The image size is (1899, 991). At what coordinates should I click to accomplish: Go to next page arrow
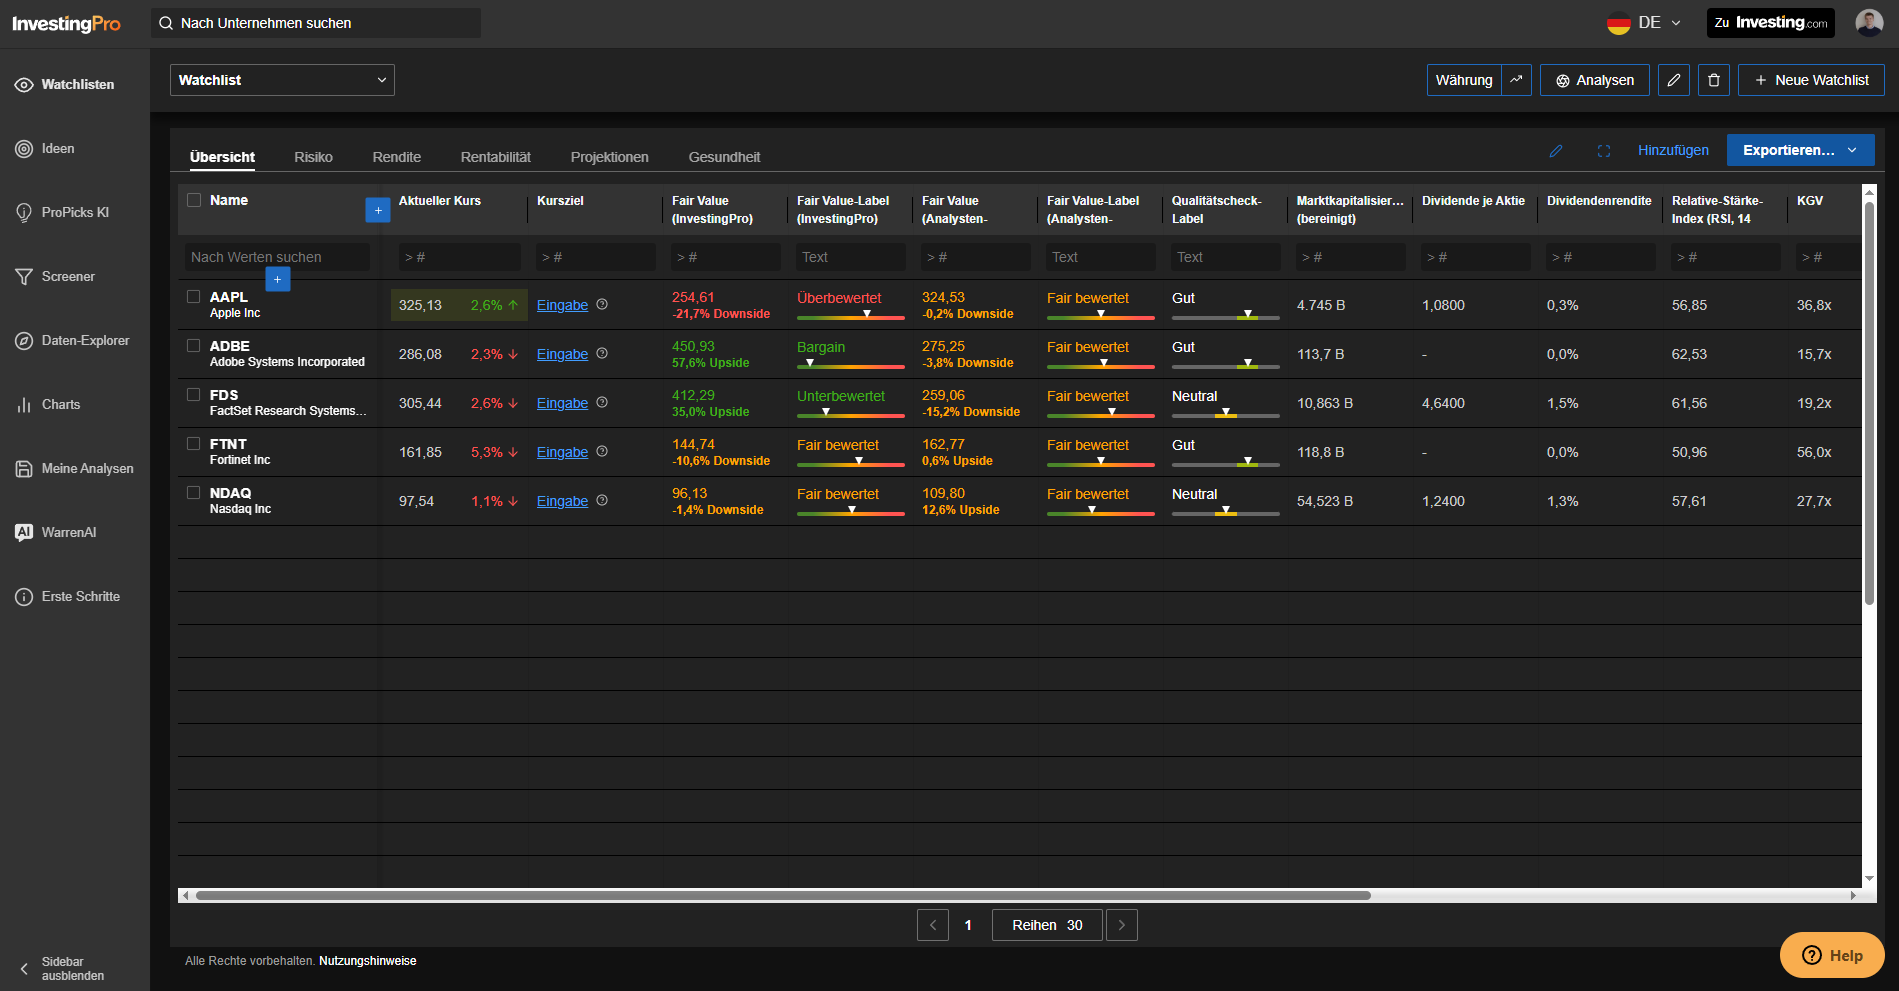click(1122, 925)
